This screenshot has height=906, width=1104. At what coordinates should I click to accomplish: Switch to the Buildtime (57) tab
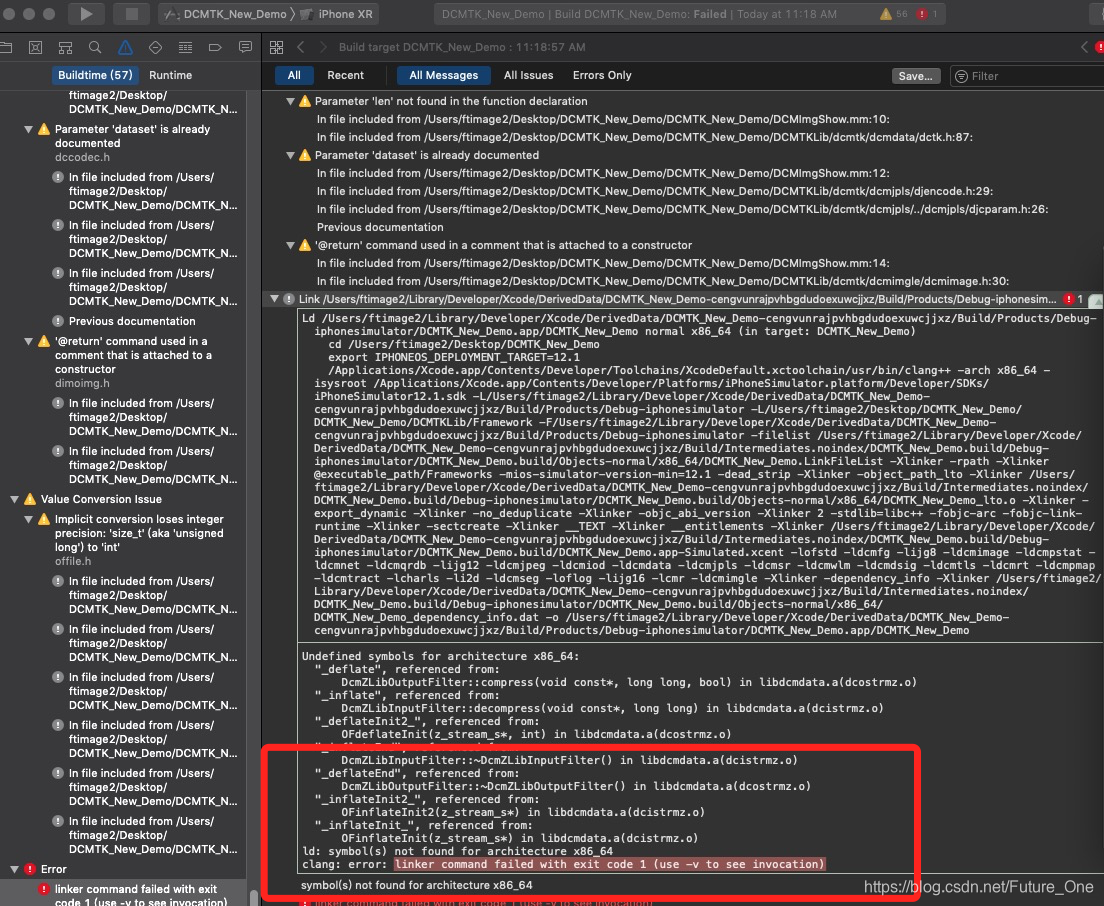(95, 75)
